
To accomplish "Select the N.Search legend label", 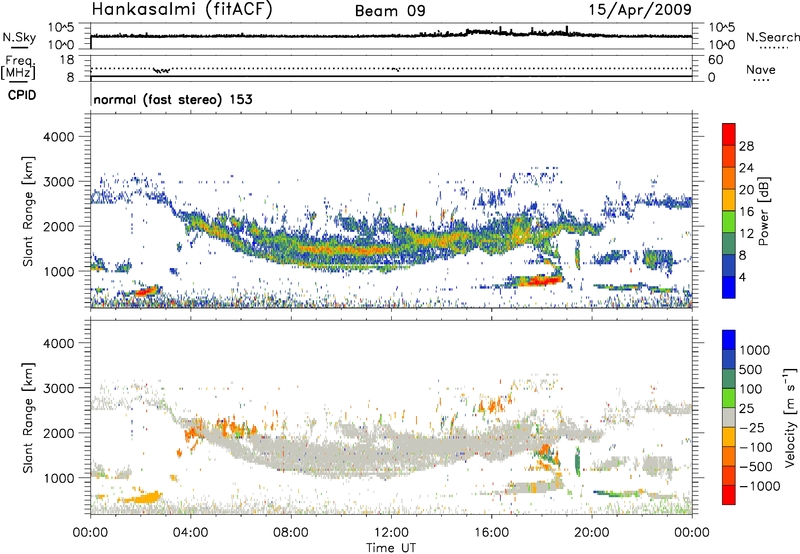I will point(772,37).
